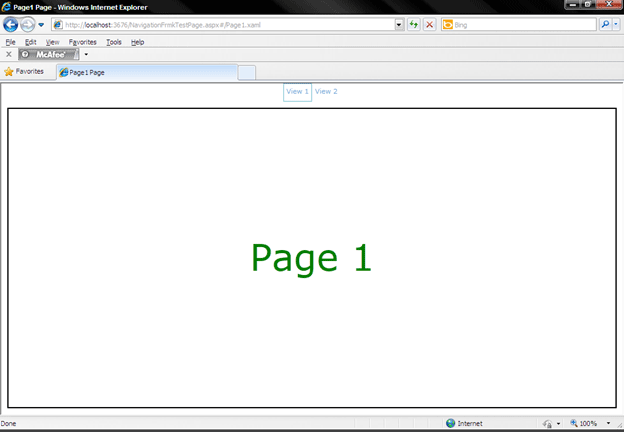Minimize the Internet Explorer window
Screen dimensions: 624x432
(573, 4)
